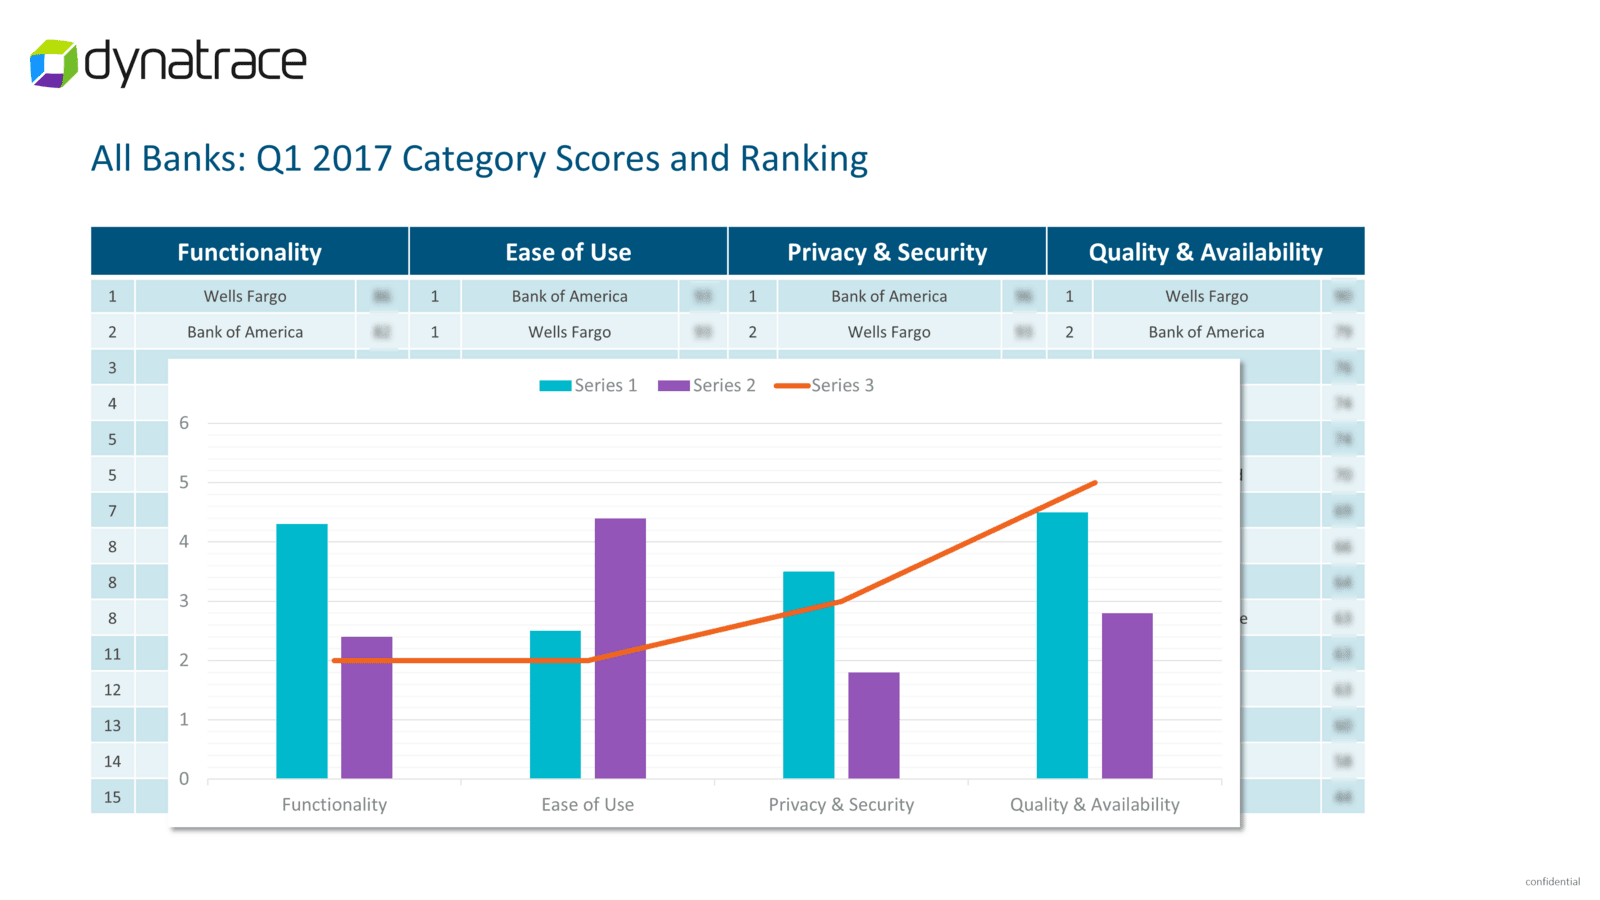The width and height of the screenshot is (1600, 900).
Task: Click the slide title All Banks Q1 2017
Action: click(479, 159)
